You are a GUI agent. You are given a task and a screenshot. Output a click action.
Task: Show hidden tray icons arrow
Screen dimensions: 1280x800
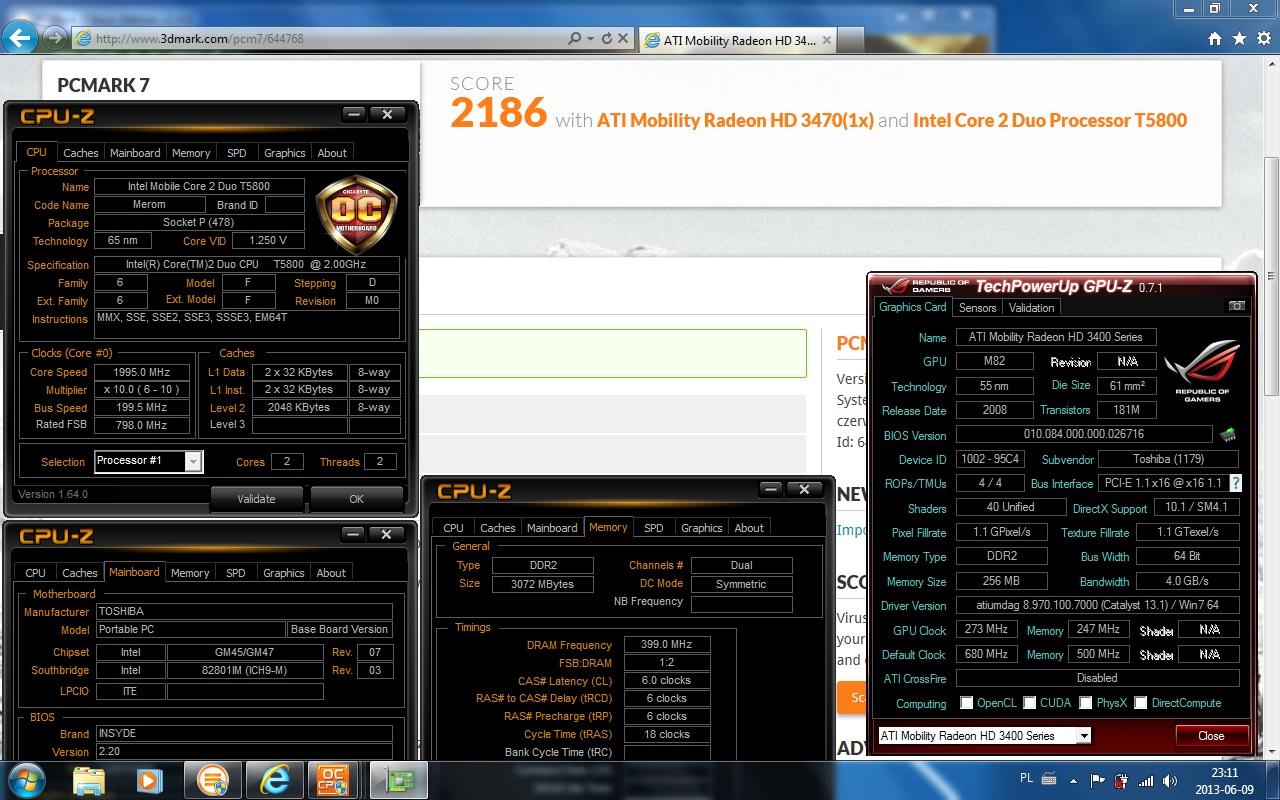tap(1075, 780)
